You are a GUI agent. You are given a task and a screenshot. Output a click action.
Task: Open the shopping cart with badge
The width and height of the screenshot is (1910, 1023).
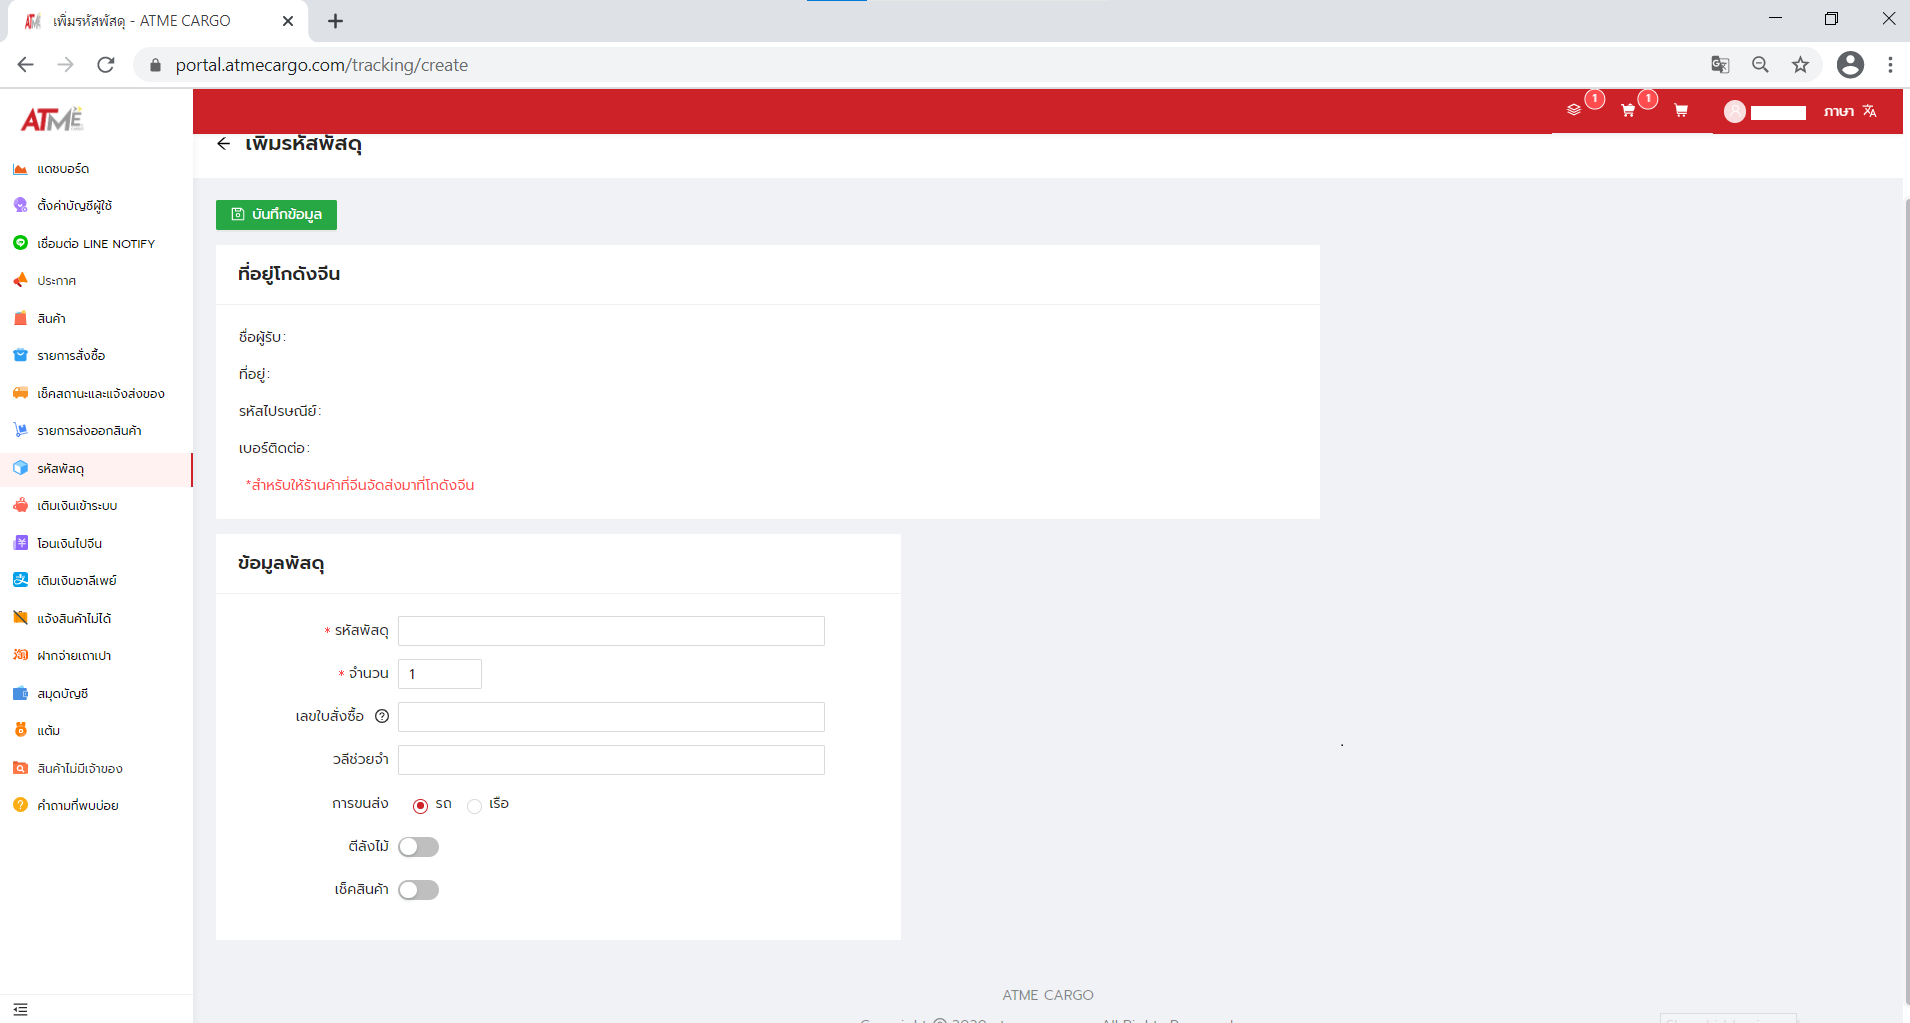coord(1628,110)
